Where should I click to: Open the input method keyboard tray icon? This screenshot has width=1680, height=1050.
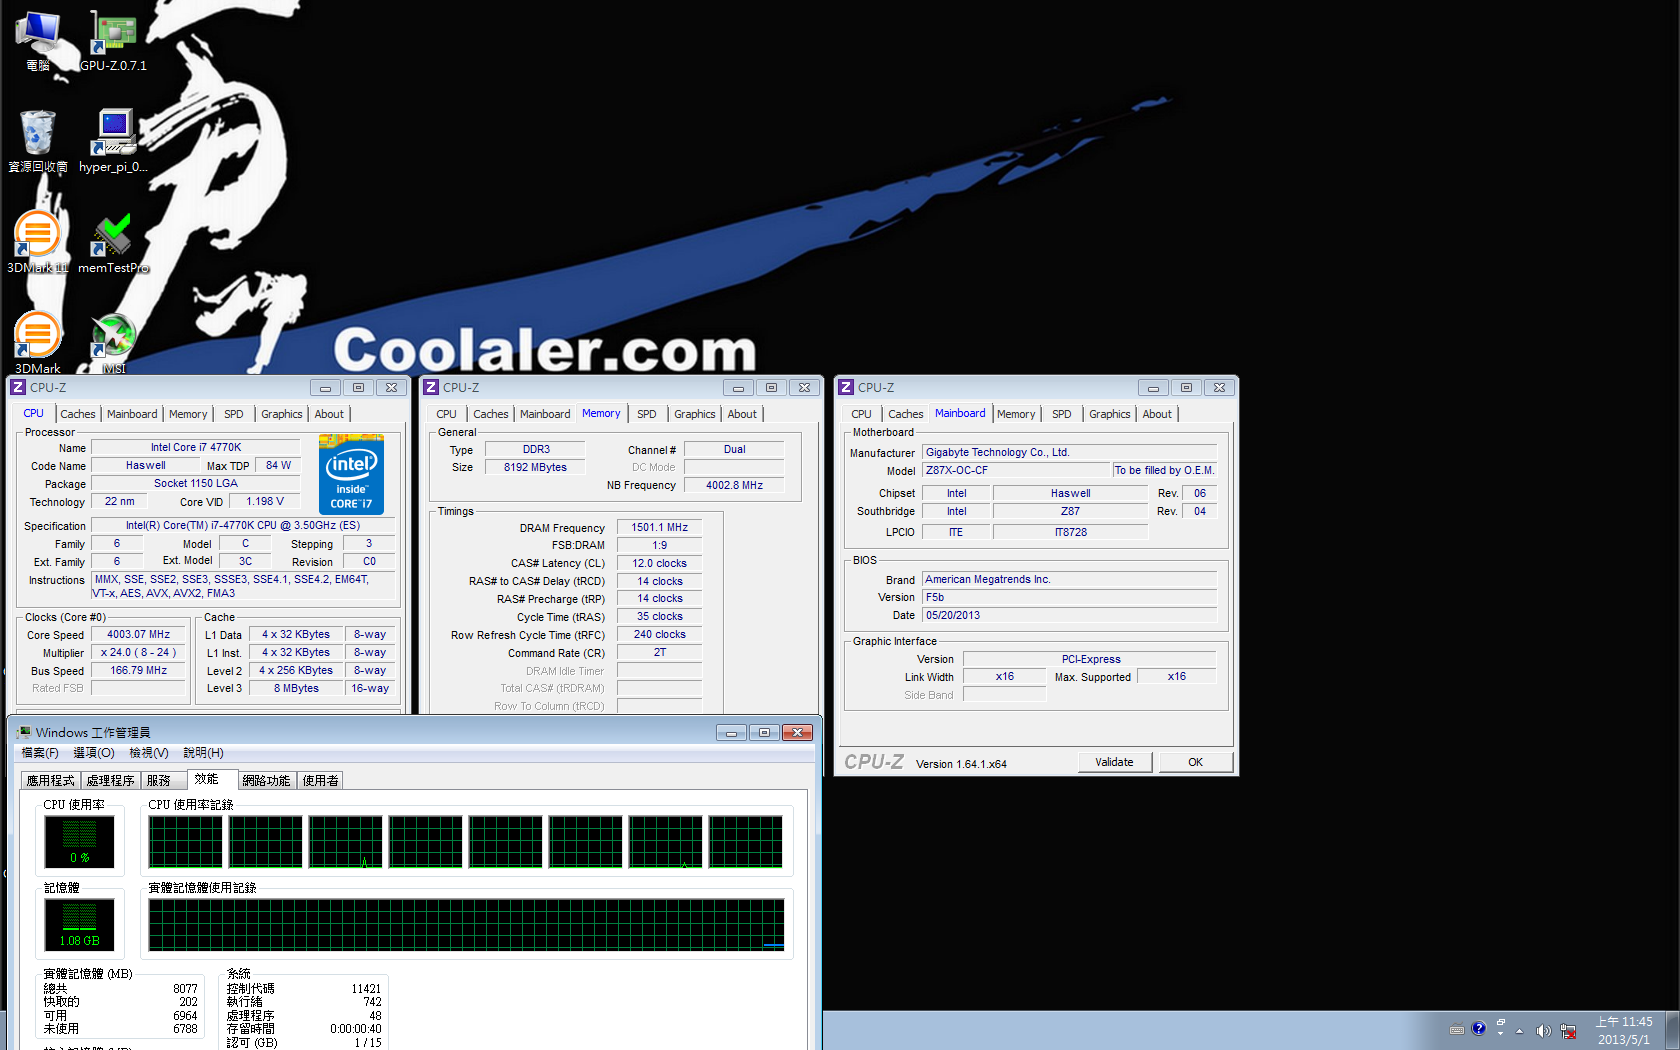point(1457,1030)
